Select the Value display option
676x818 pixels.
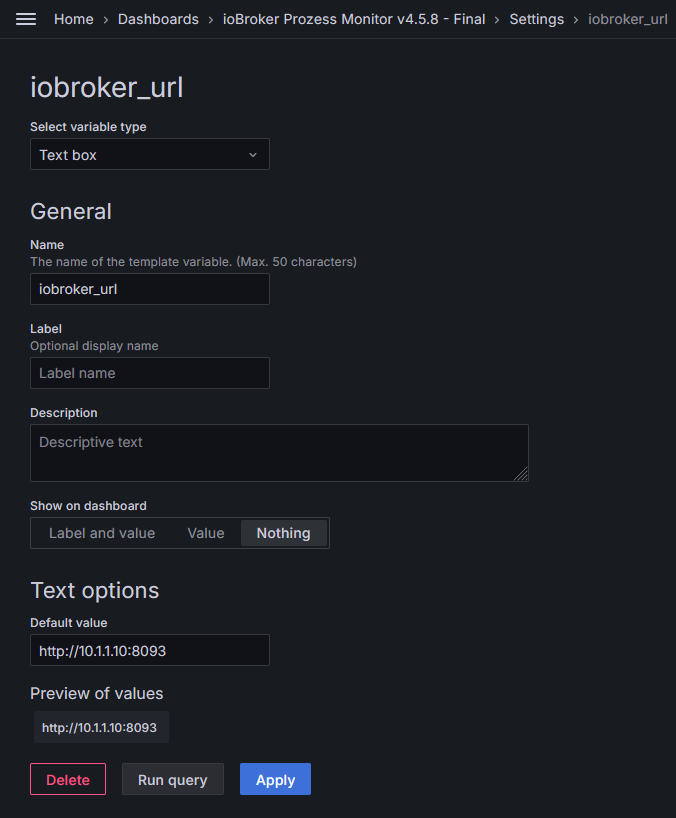click(x=206, y=533)
